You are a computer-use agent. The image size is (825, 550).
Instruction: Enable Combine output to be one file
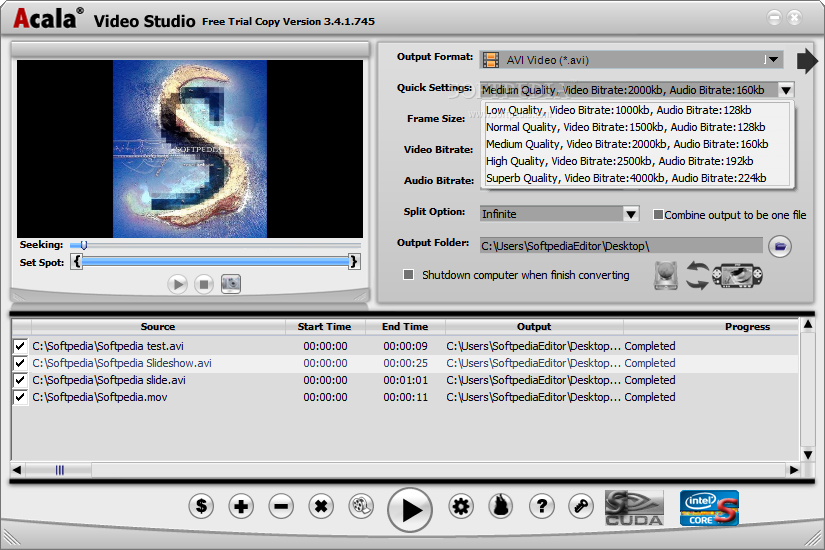tap(658, 215)
